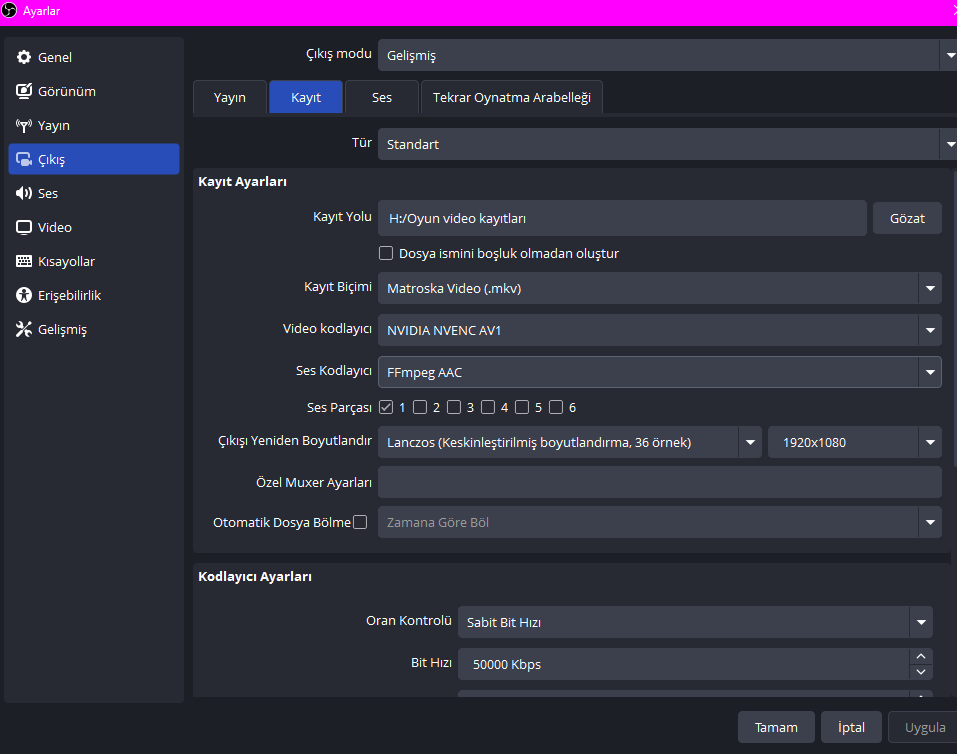957x754 pixels.
Task: Open Genel settings via gear icon
Action: (x=24, y=57)
